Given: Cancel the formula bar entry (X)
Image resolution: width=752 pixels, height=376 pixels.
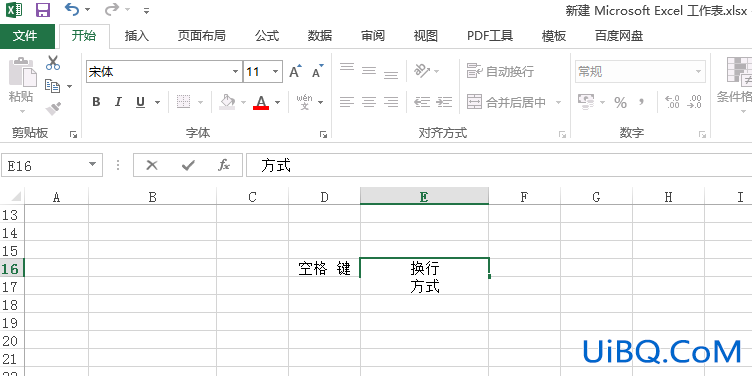Looking at the screenshot, I should coord(152,165).
